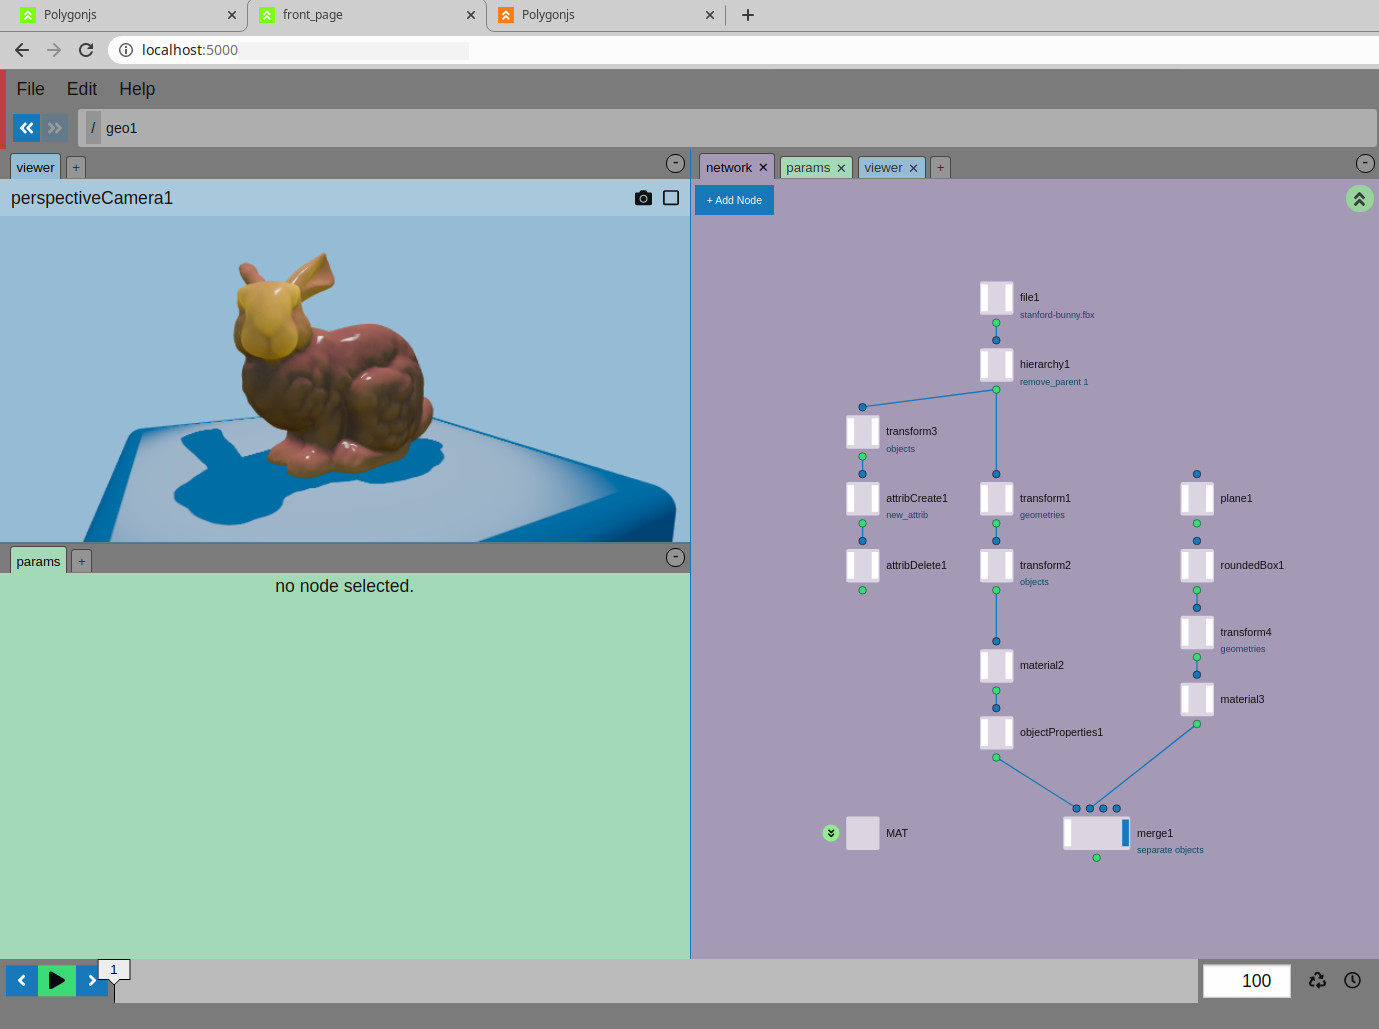The height and width of the screenshot is (1029, 1379).
Task: Click merge1 node first input connector
Action: point(1076,808)
